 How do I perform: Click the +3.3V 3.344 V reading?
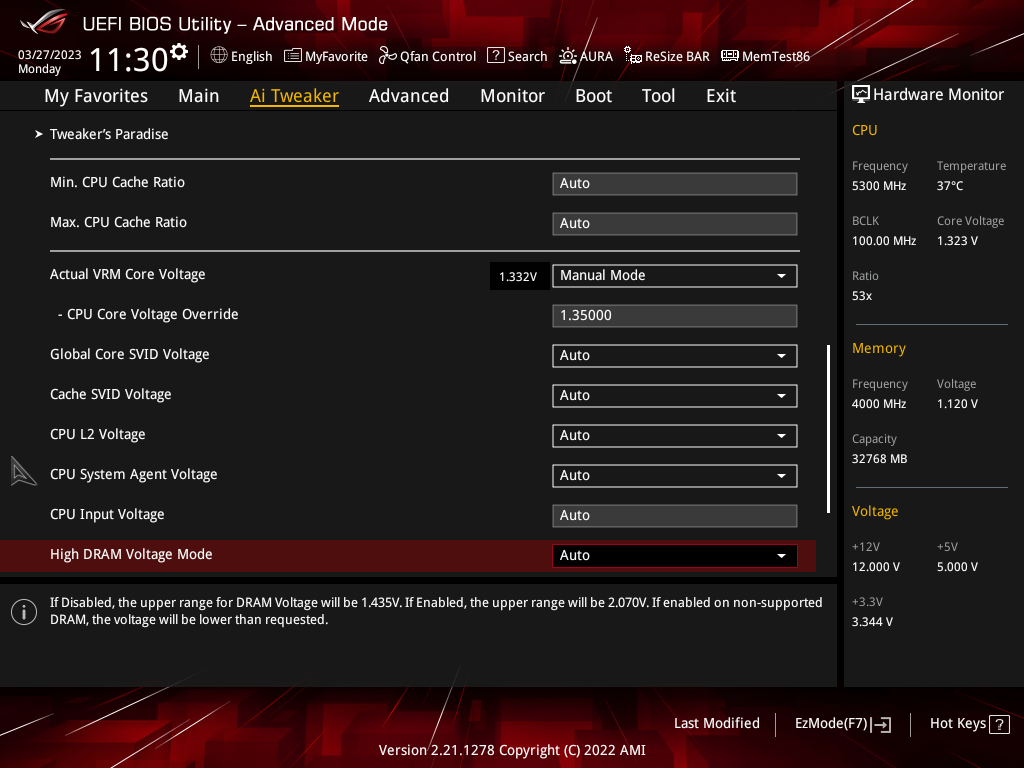pos(872,622)
